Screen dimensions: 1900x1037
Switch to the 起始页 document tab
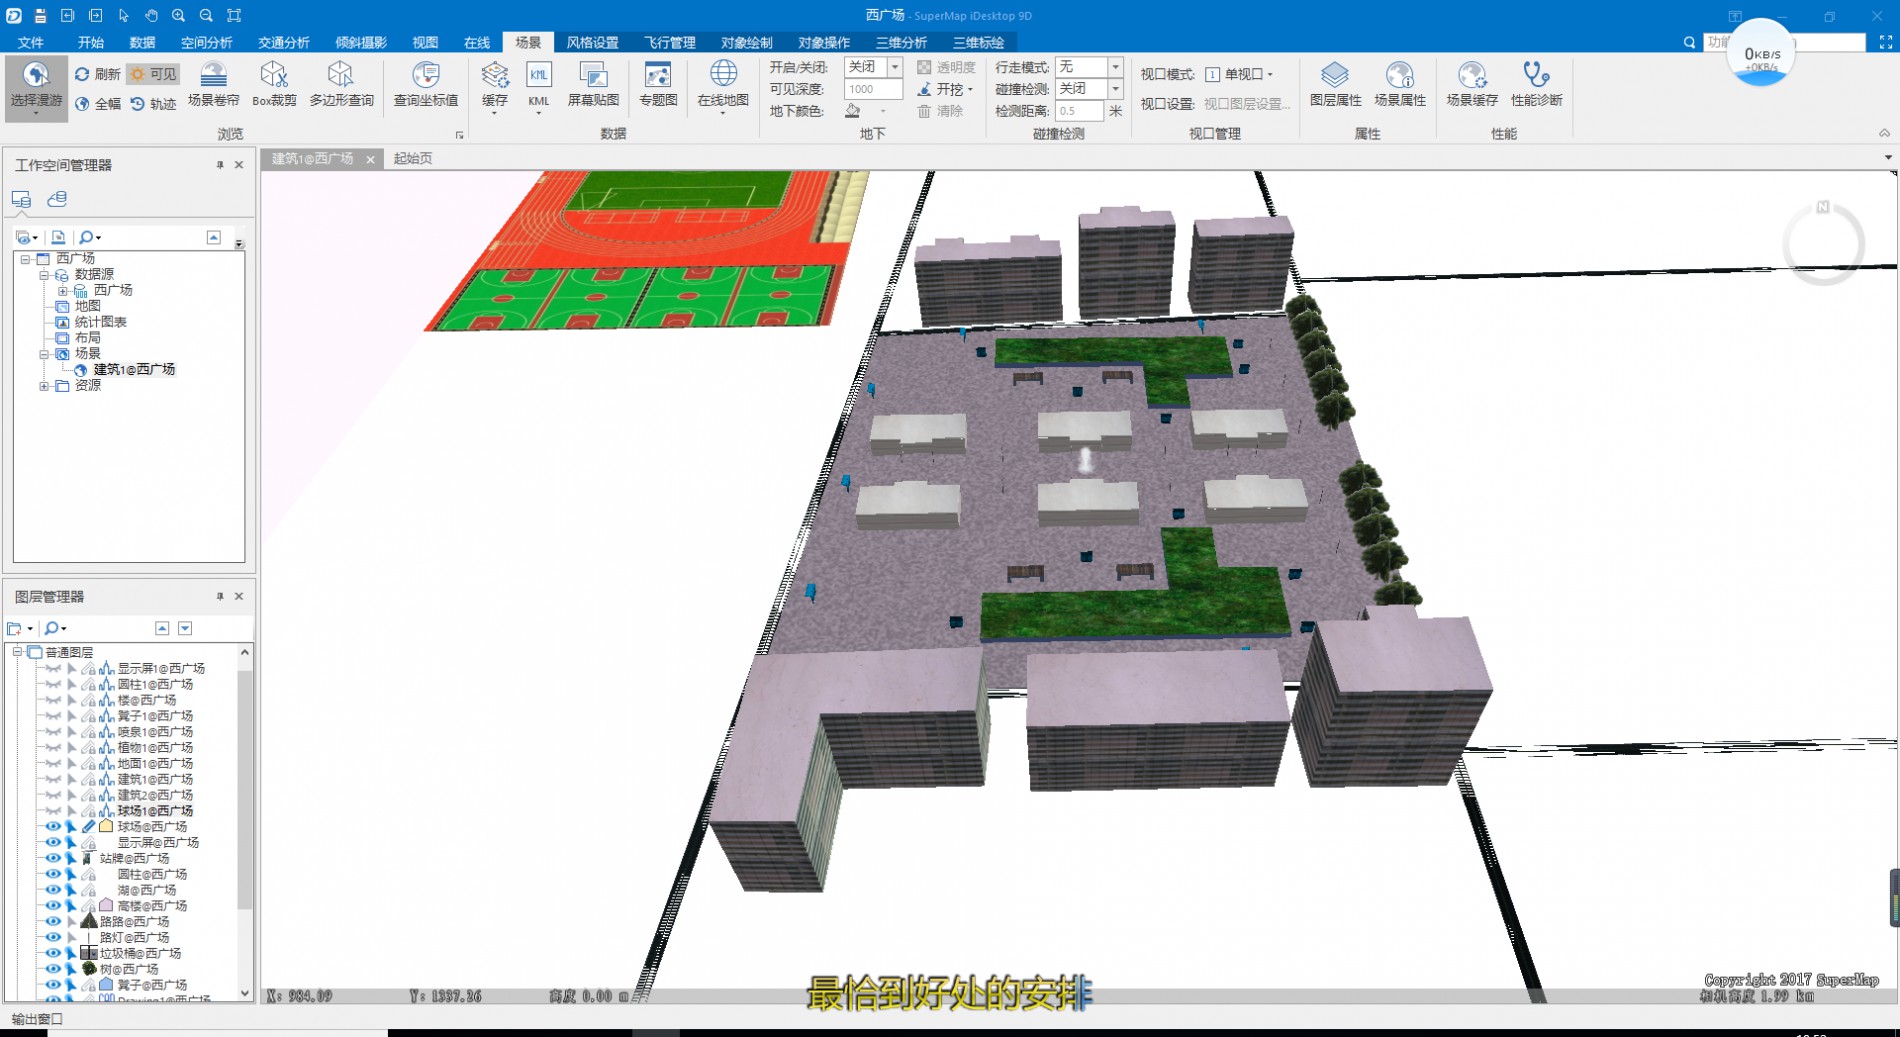pos(413,159)
